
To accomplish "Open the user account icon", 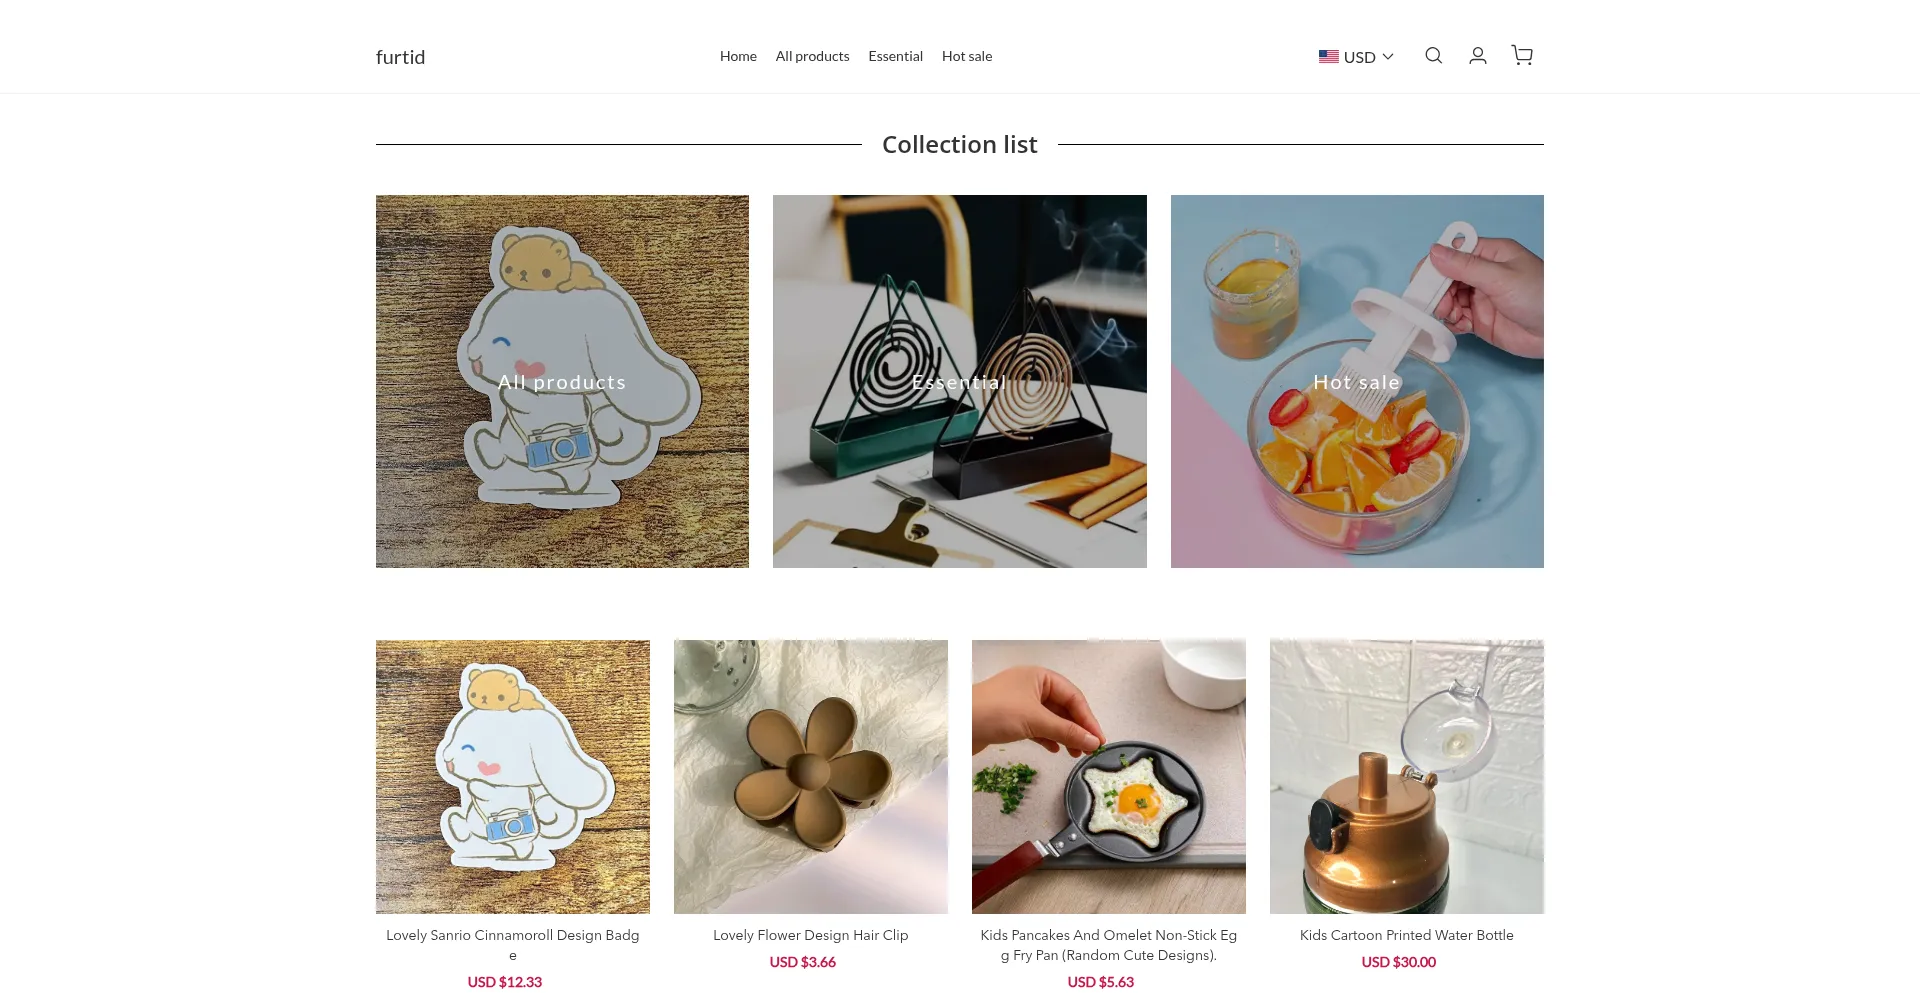I will (1477, 56).
